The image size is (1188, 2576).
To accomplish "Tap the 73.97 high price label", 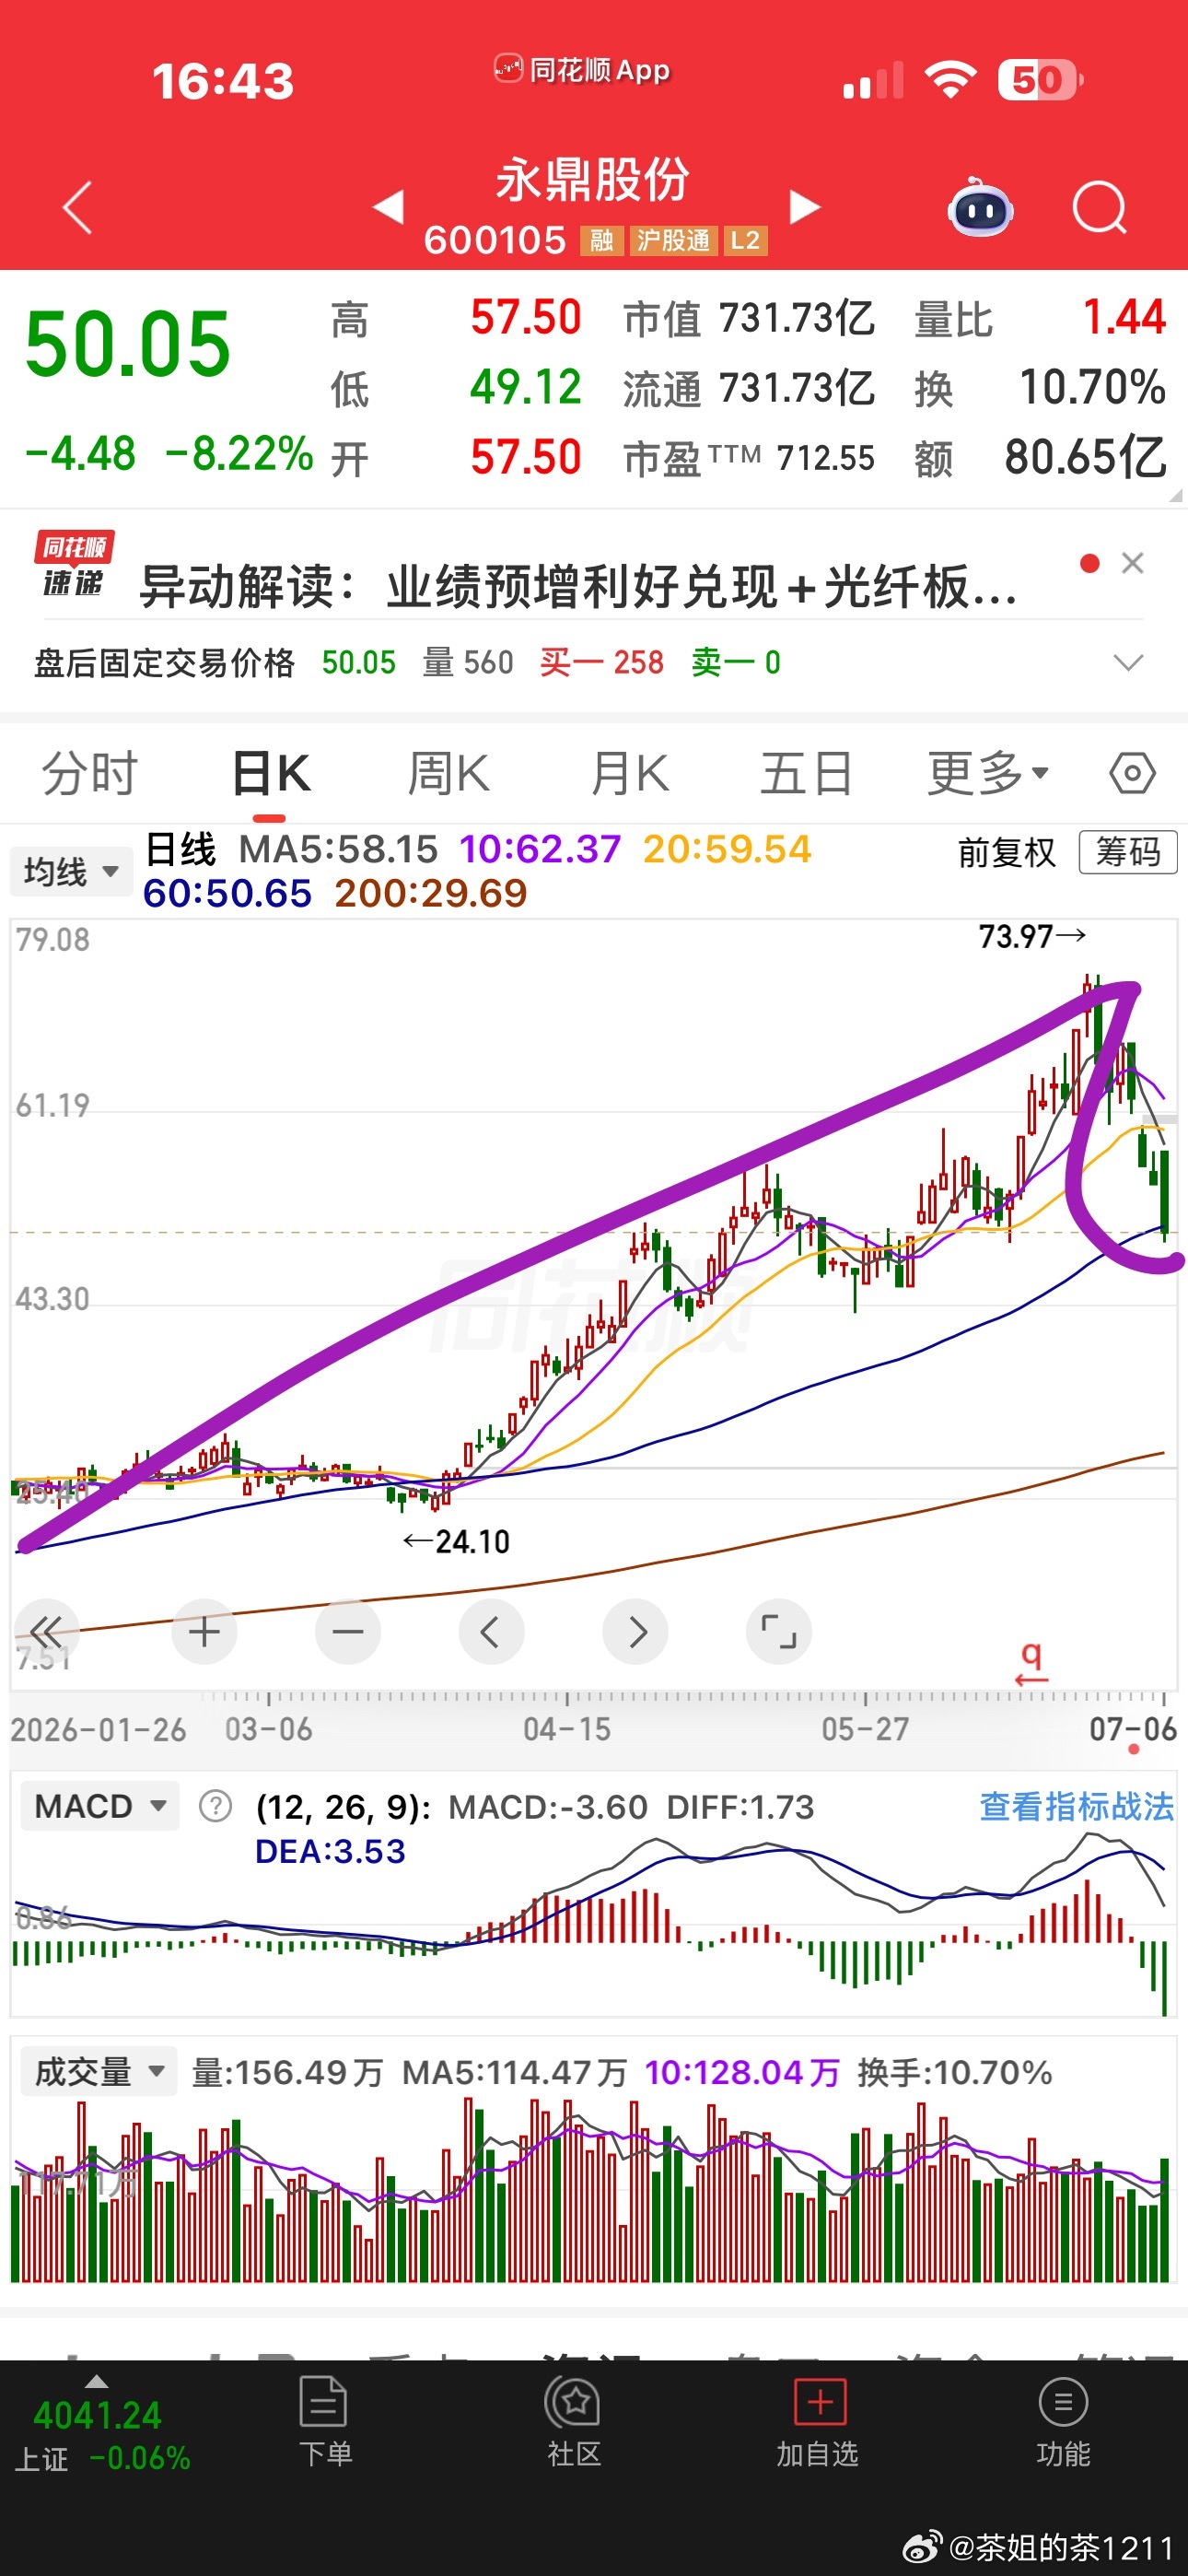I will 1032,936.
